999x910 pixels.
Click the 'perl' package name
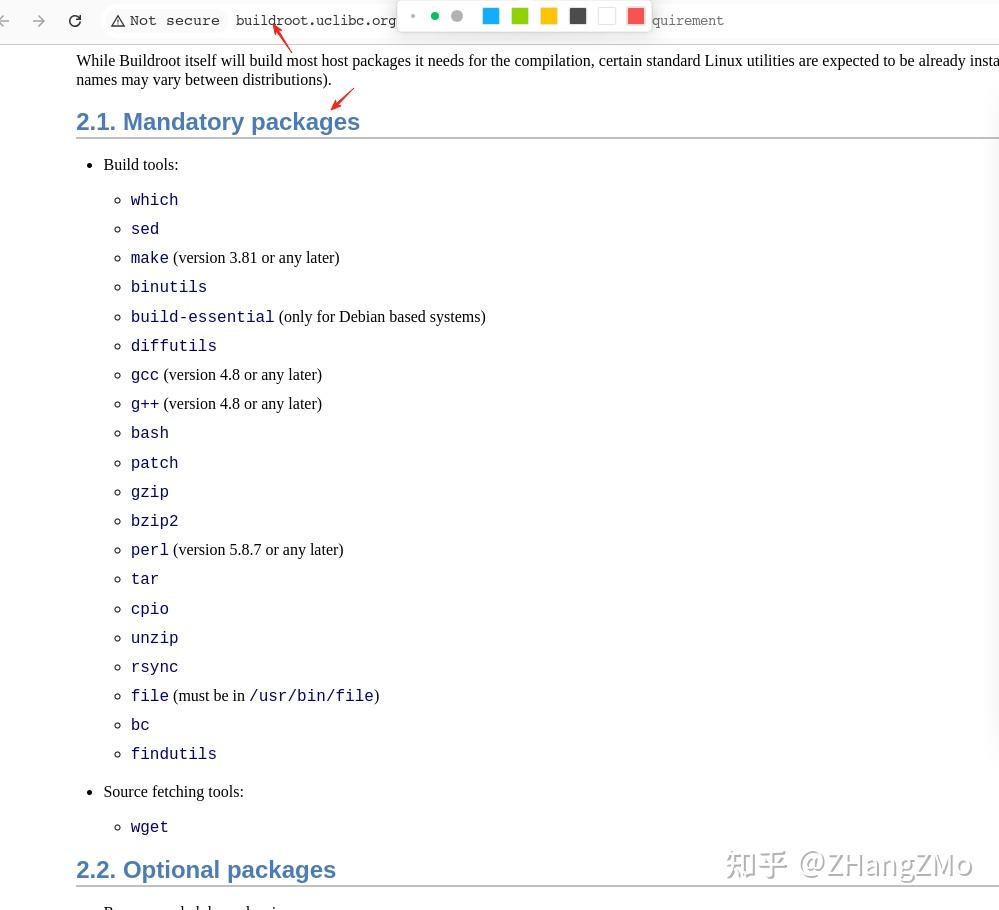(x=150, y=550)
